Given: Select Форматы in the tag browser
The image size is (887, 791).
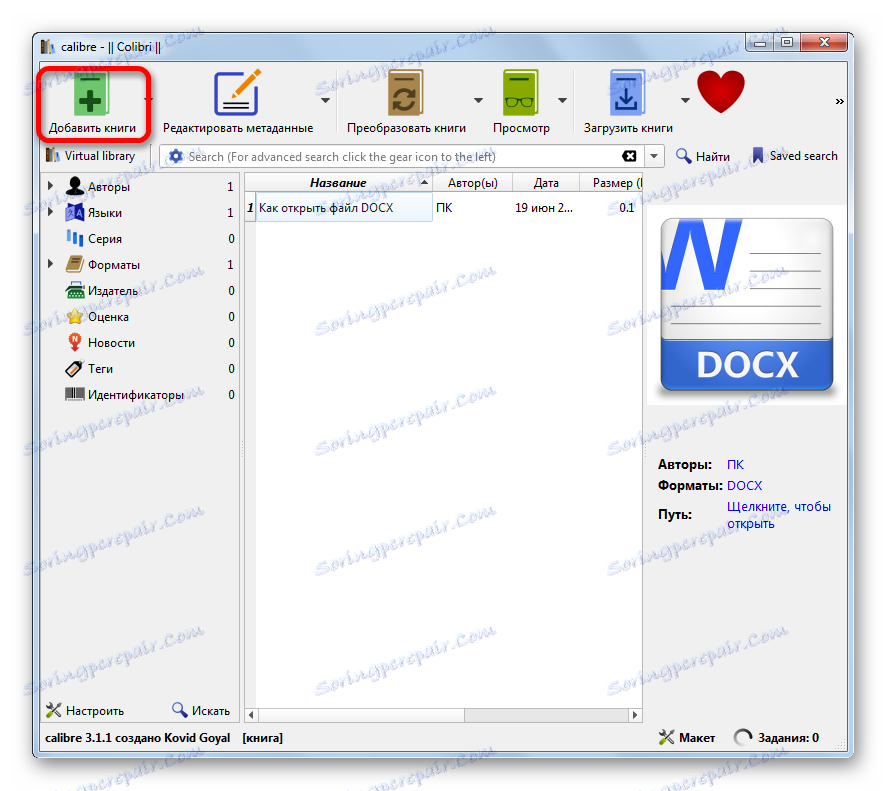Looking at the screenshot, I should pos(113,265).
